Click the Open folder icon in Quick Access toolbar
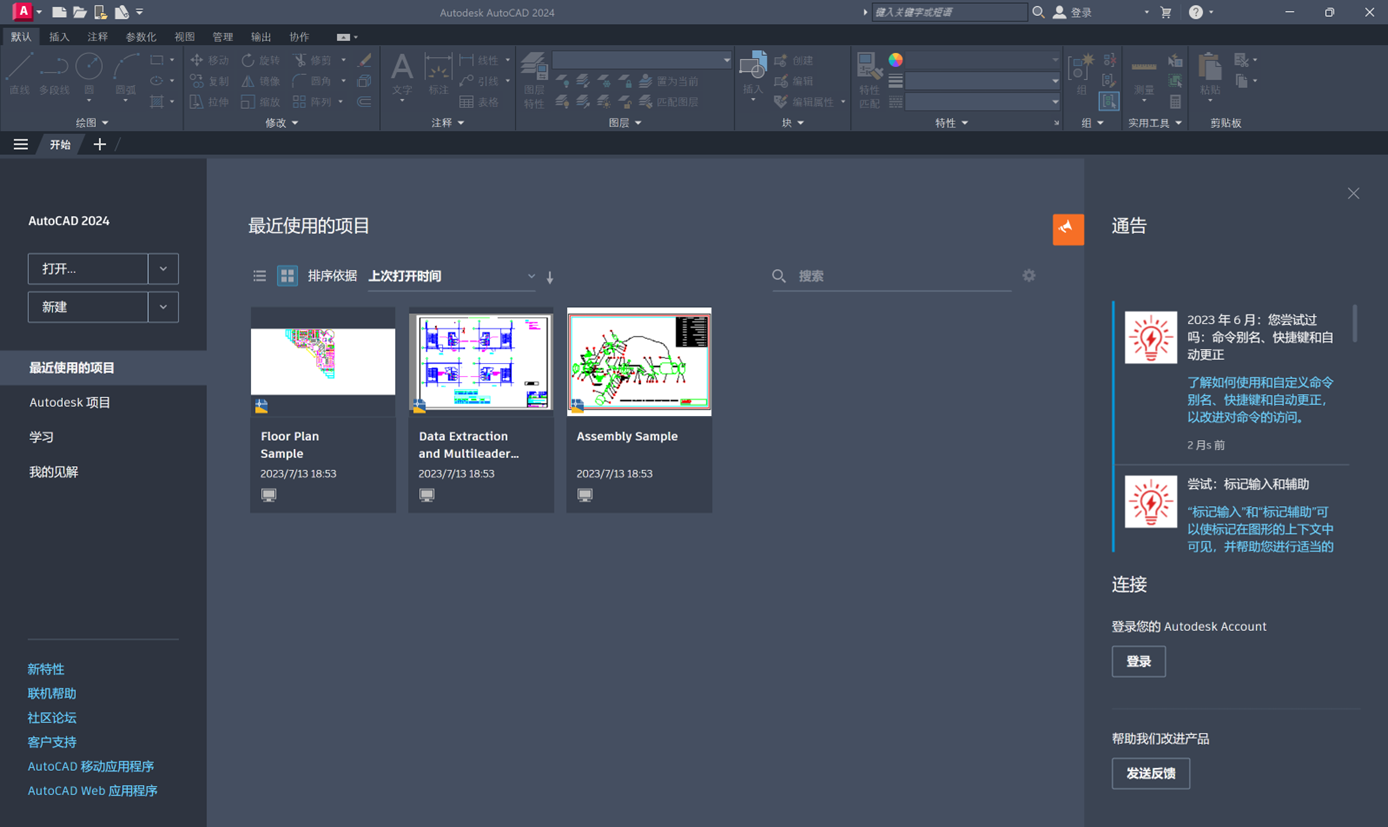1388x827 pixels. coord(80,12)
